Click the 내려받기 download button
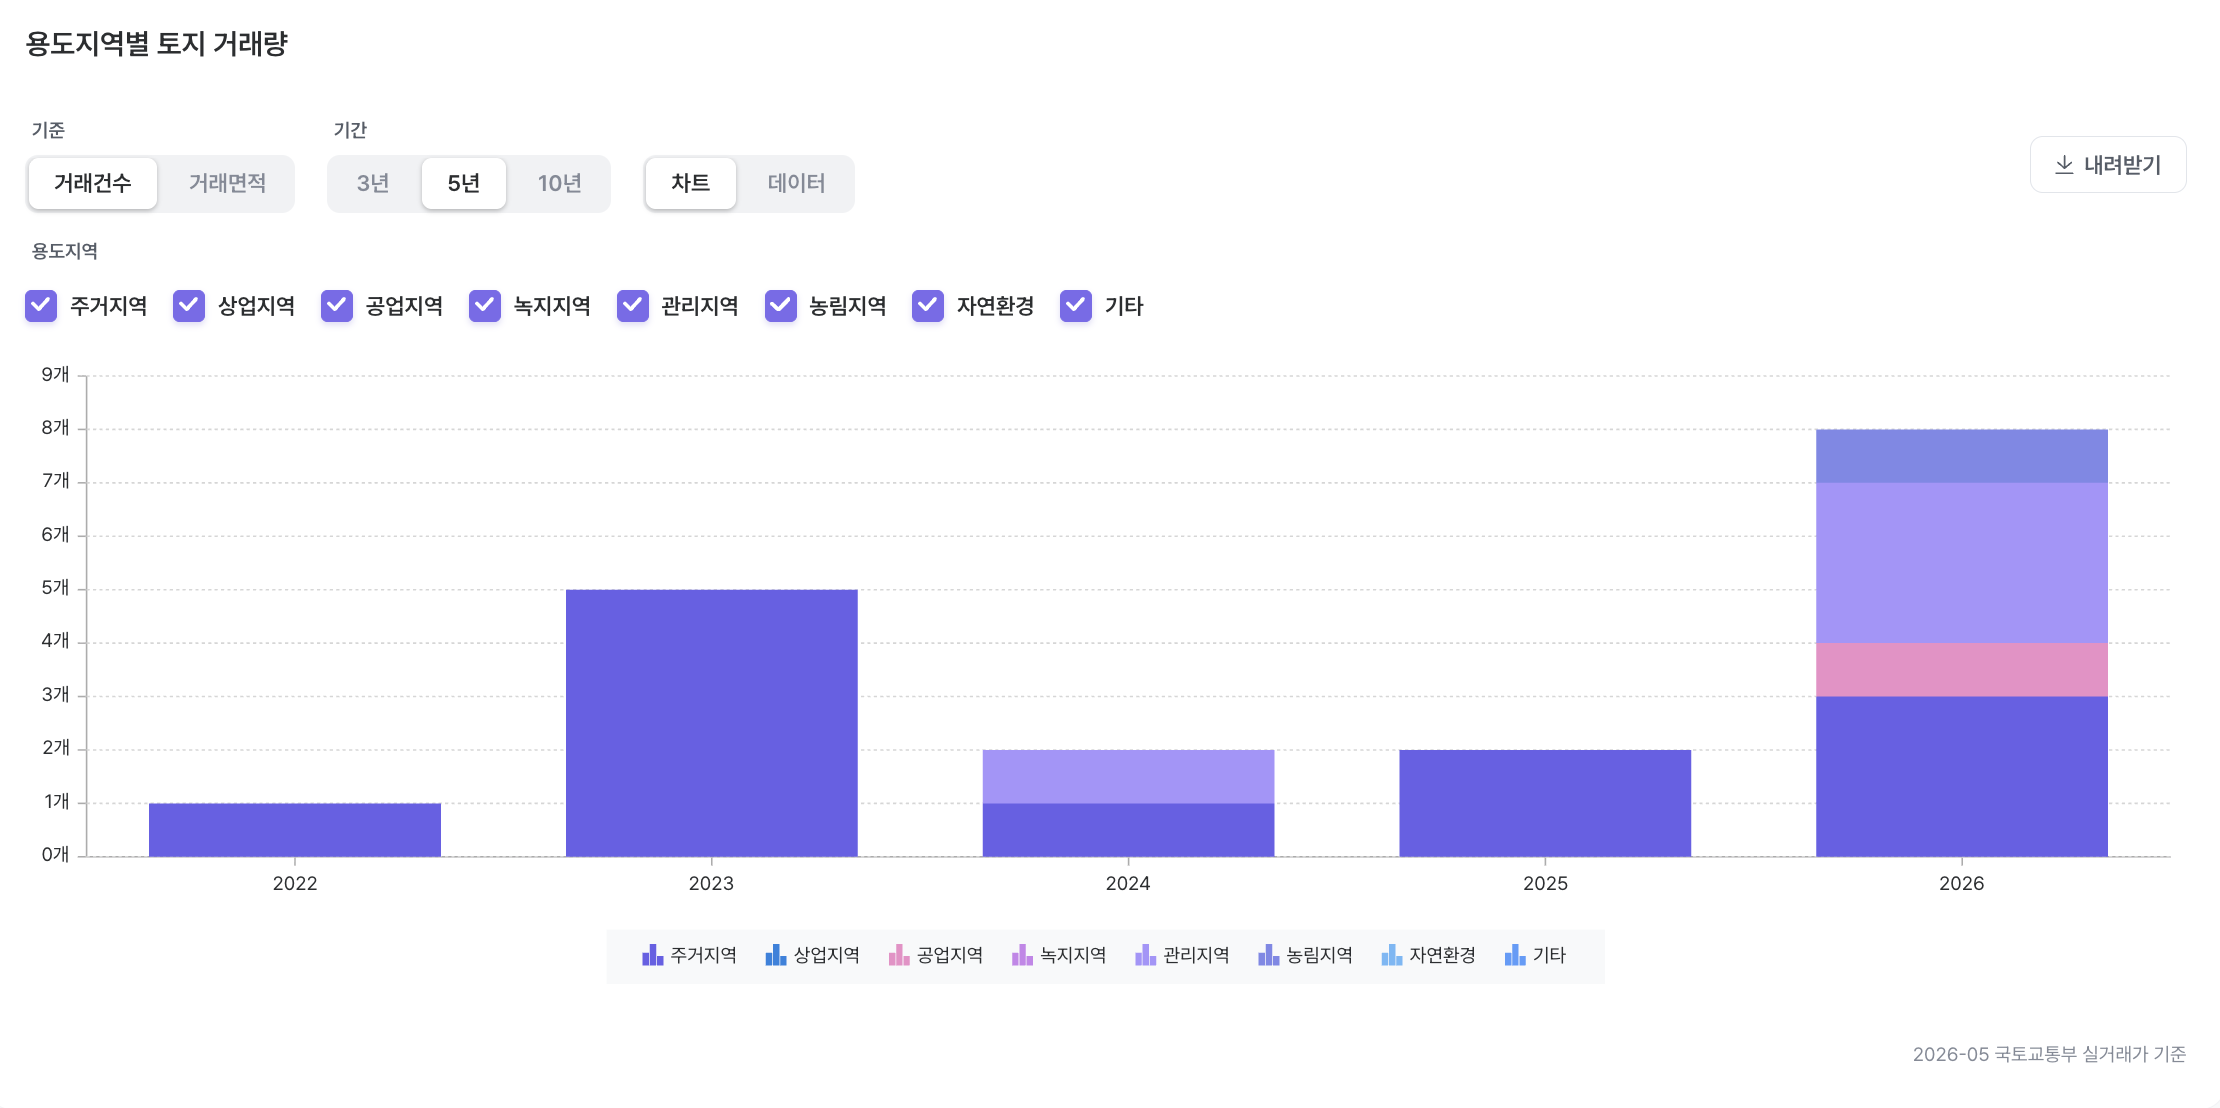The image size is (2220, 1108). [x=2108, y=165]
